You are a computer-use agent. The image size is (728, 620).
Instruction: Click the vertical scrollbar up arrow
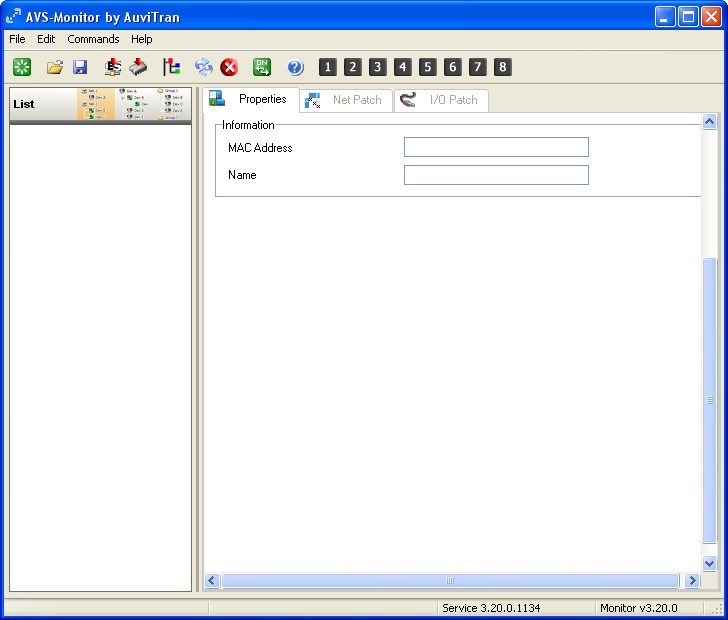coord(709,122)
